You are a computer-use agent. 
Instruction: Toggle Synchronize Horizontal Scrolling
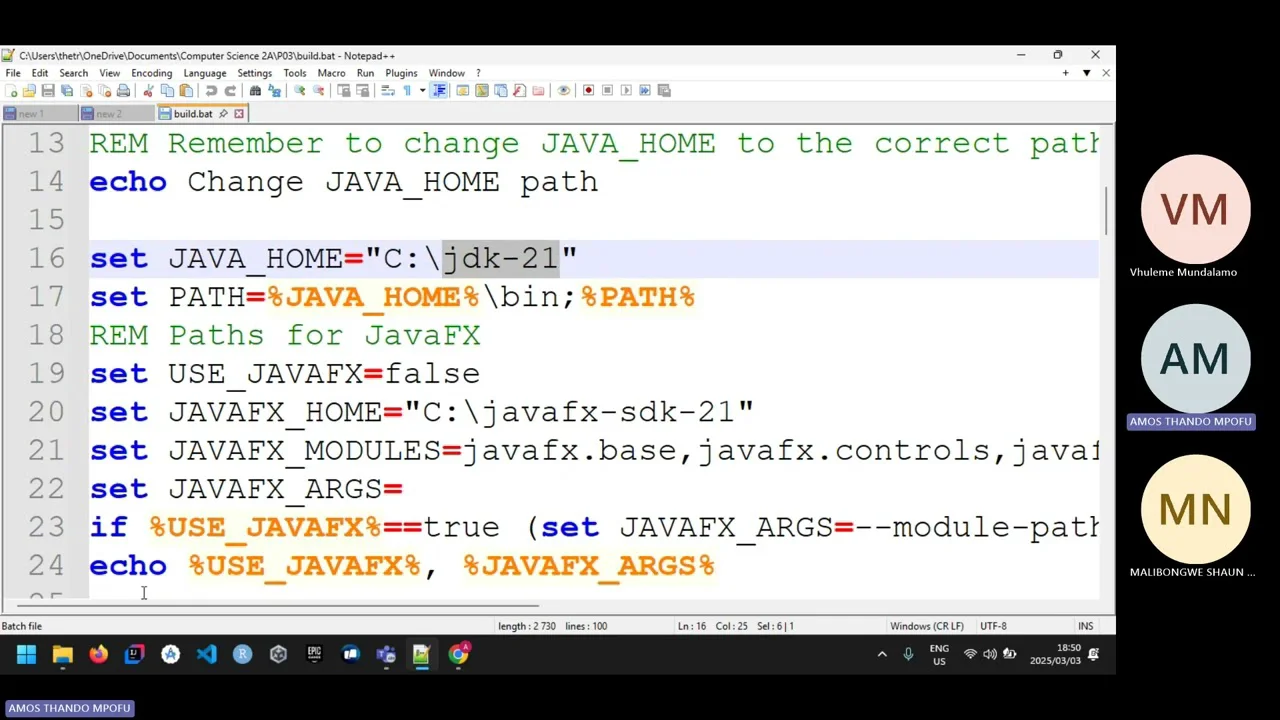pyautogui.click(x=363, y=90)
